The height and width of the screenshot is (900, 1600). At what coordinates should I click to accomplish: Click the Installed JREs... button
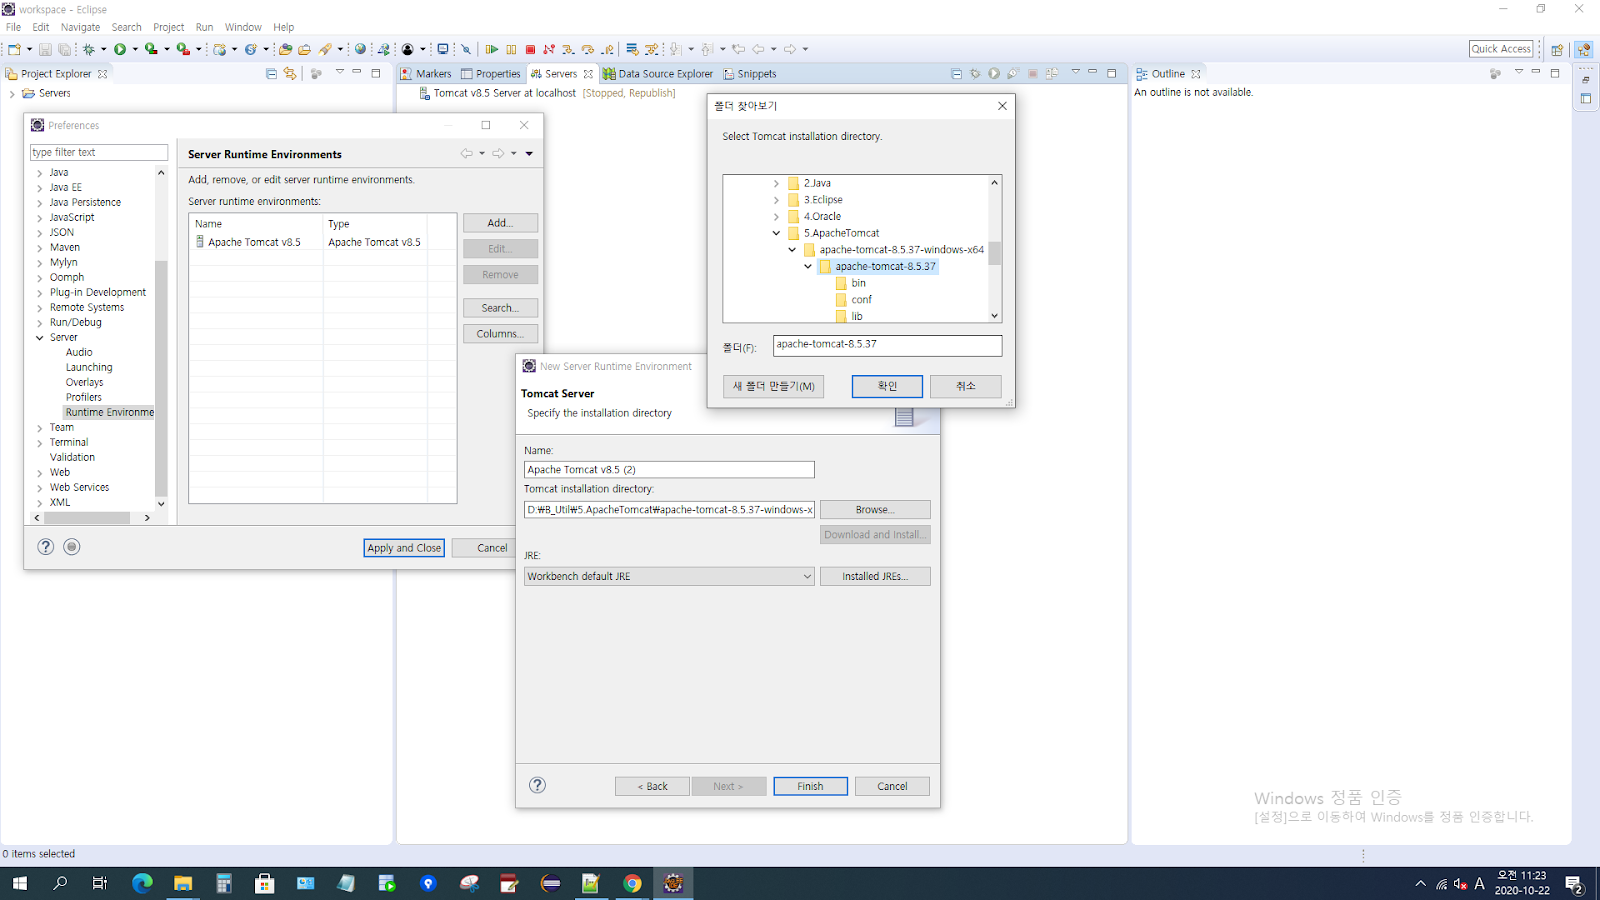(x=875, y=576)
